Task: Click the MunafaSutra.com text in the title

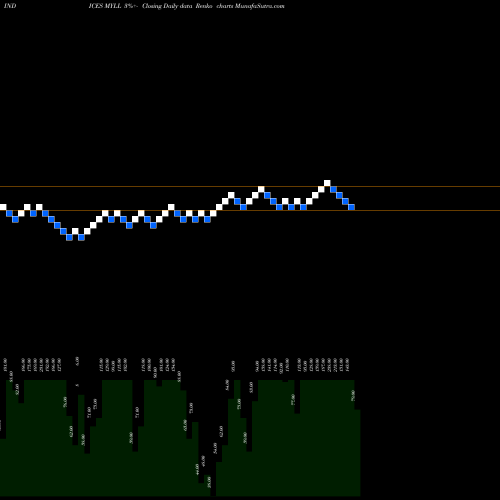Action: click(x=260, y=6)
